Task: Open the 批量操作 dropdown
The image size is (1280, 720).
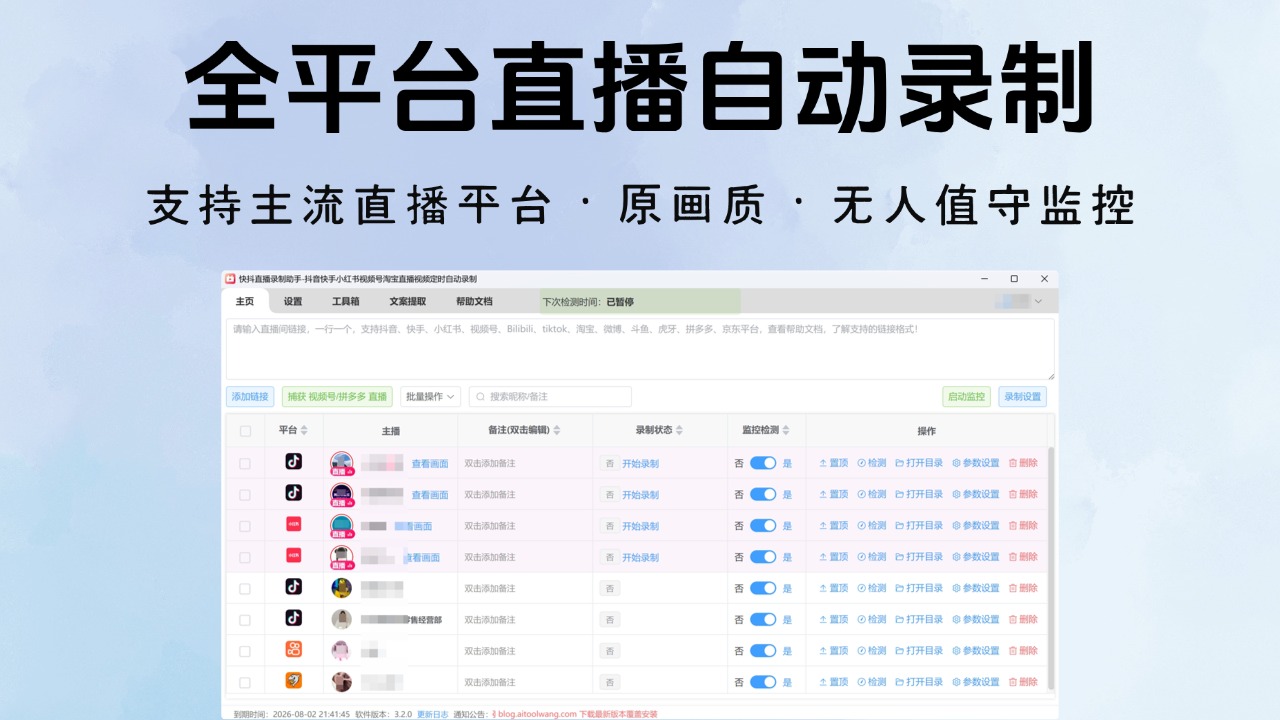Action: pos(430,396)
